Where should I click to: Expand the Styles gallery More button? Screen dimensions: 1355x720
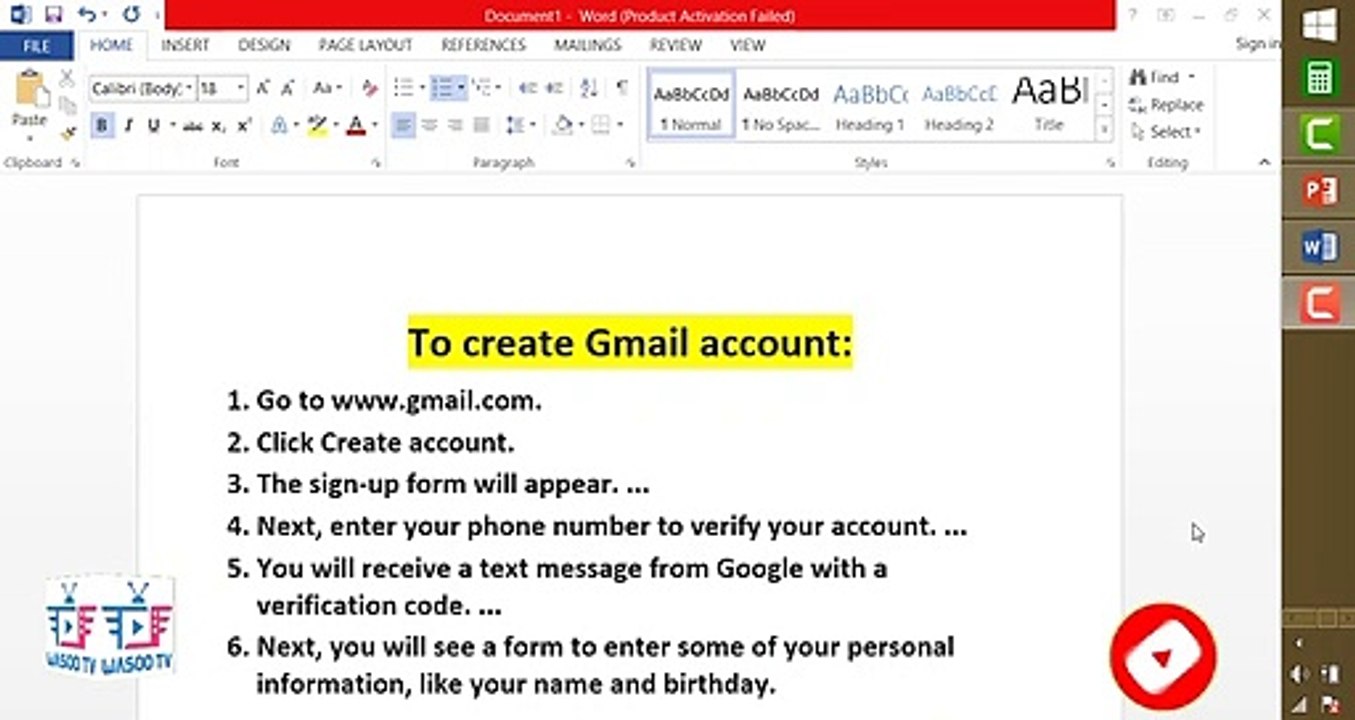tap(1105, 130)
